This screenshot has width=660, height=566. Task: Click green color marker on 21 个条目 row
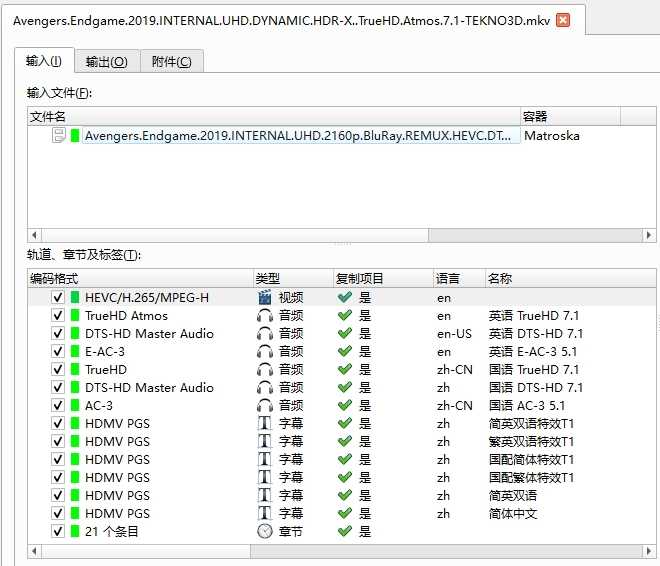point(75,531)
